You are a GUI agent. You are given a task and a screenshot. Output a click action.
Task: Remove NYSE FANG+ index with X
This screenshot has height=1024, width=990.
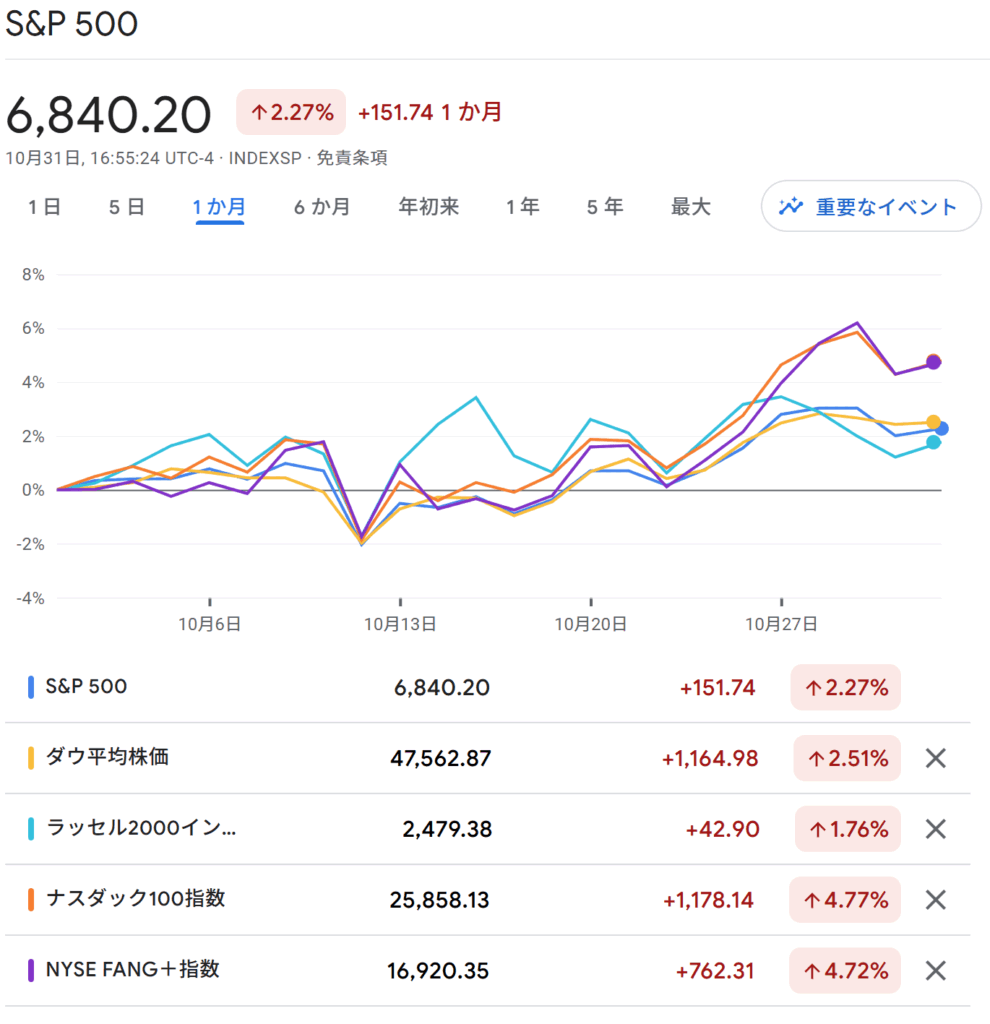click(935, 970)
